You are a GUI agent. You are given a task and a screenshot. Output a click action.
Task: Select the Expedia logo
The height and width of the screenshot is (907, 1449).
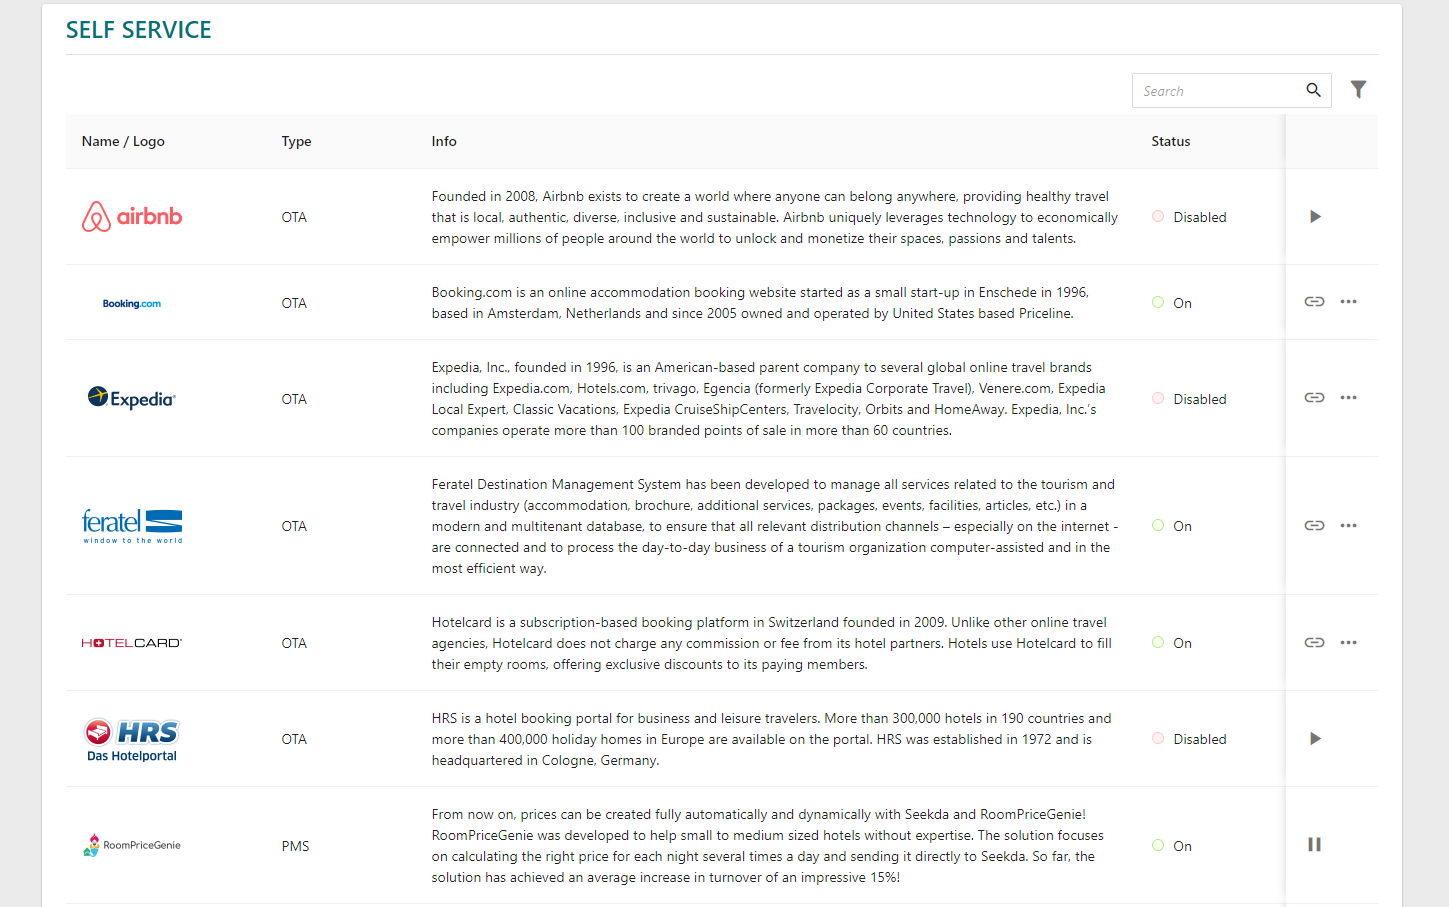[x=132, y=398]
